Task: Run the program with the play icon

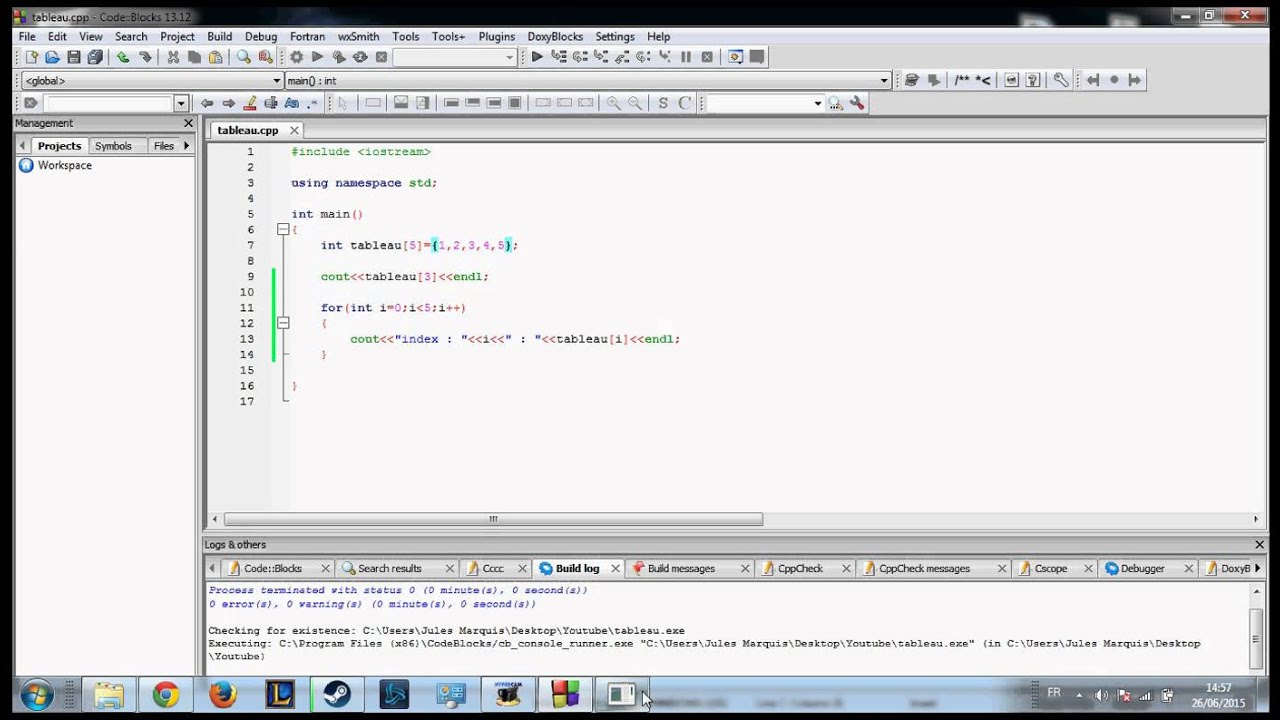Action: 317,57
